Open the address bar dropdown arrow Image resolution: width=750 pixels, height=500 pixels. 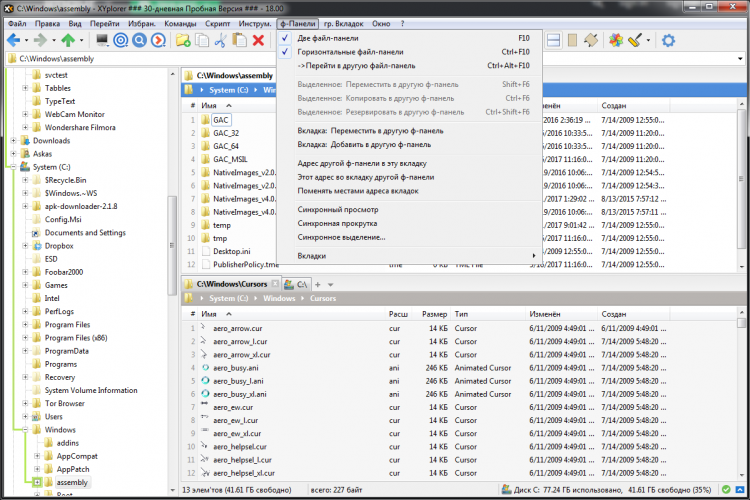click(x=740, y=59)
